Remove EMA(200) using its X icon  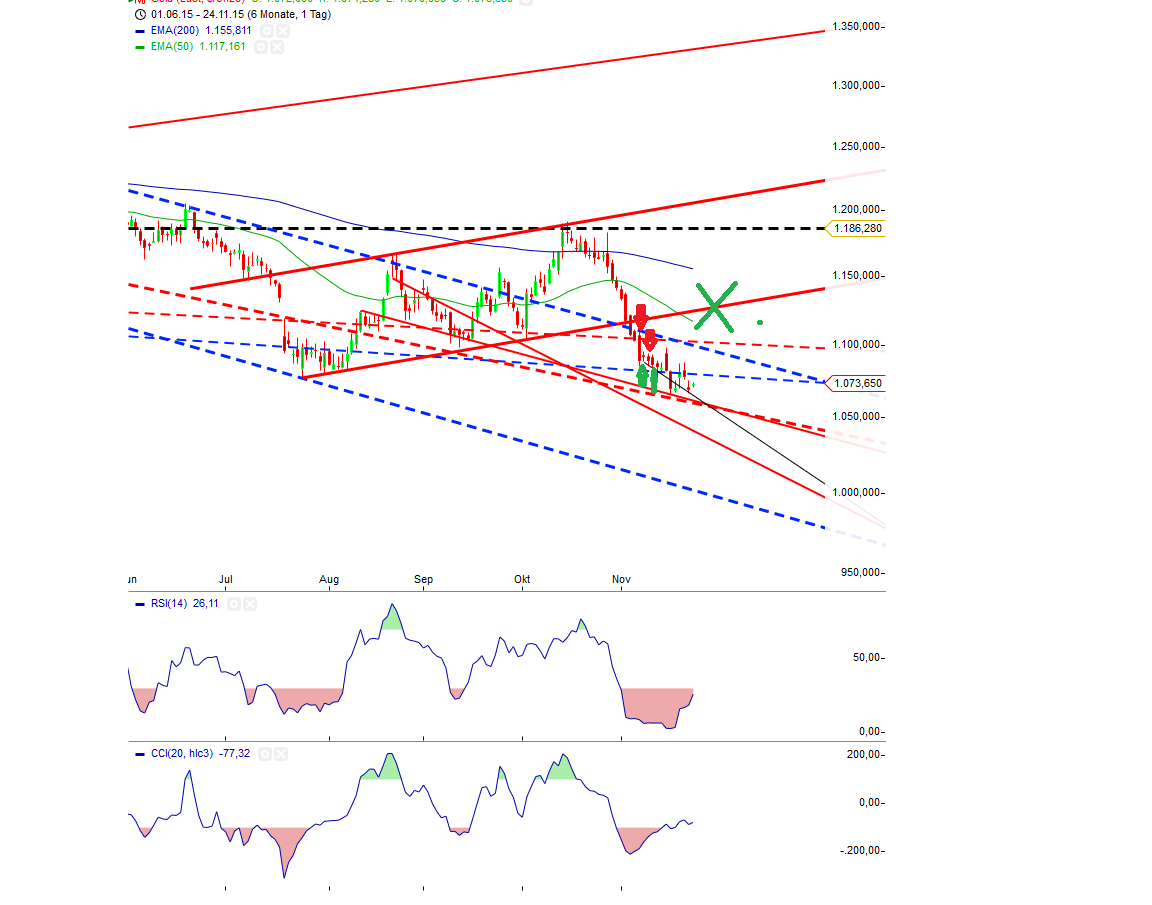[283, 30]
